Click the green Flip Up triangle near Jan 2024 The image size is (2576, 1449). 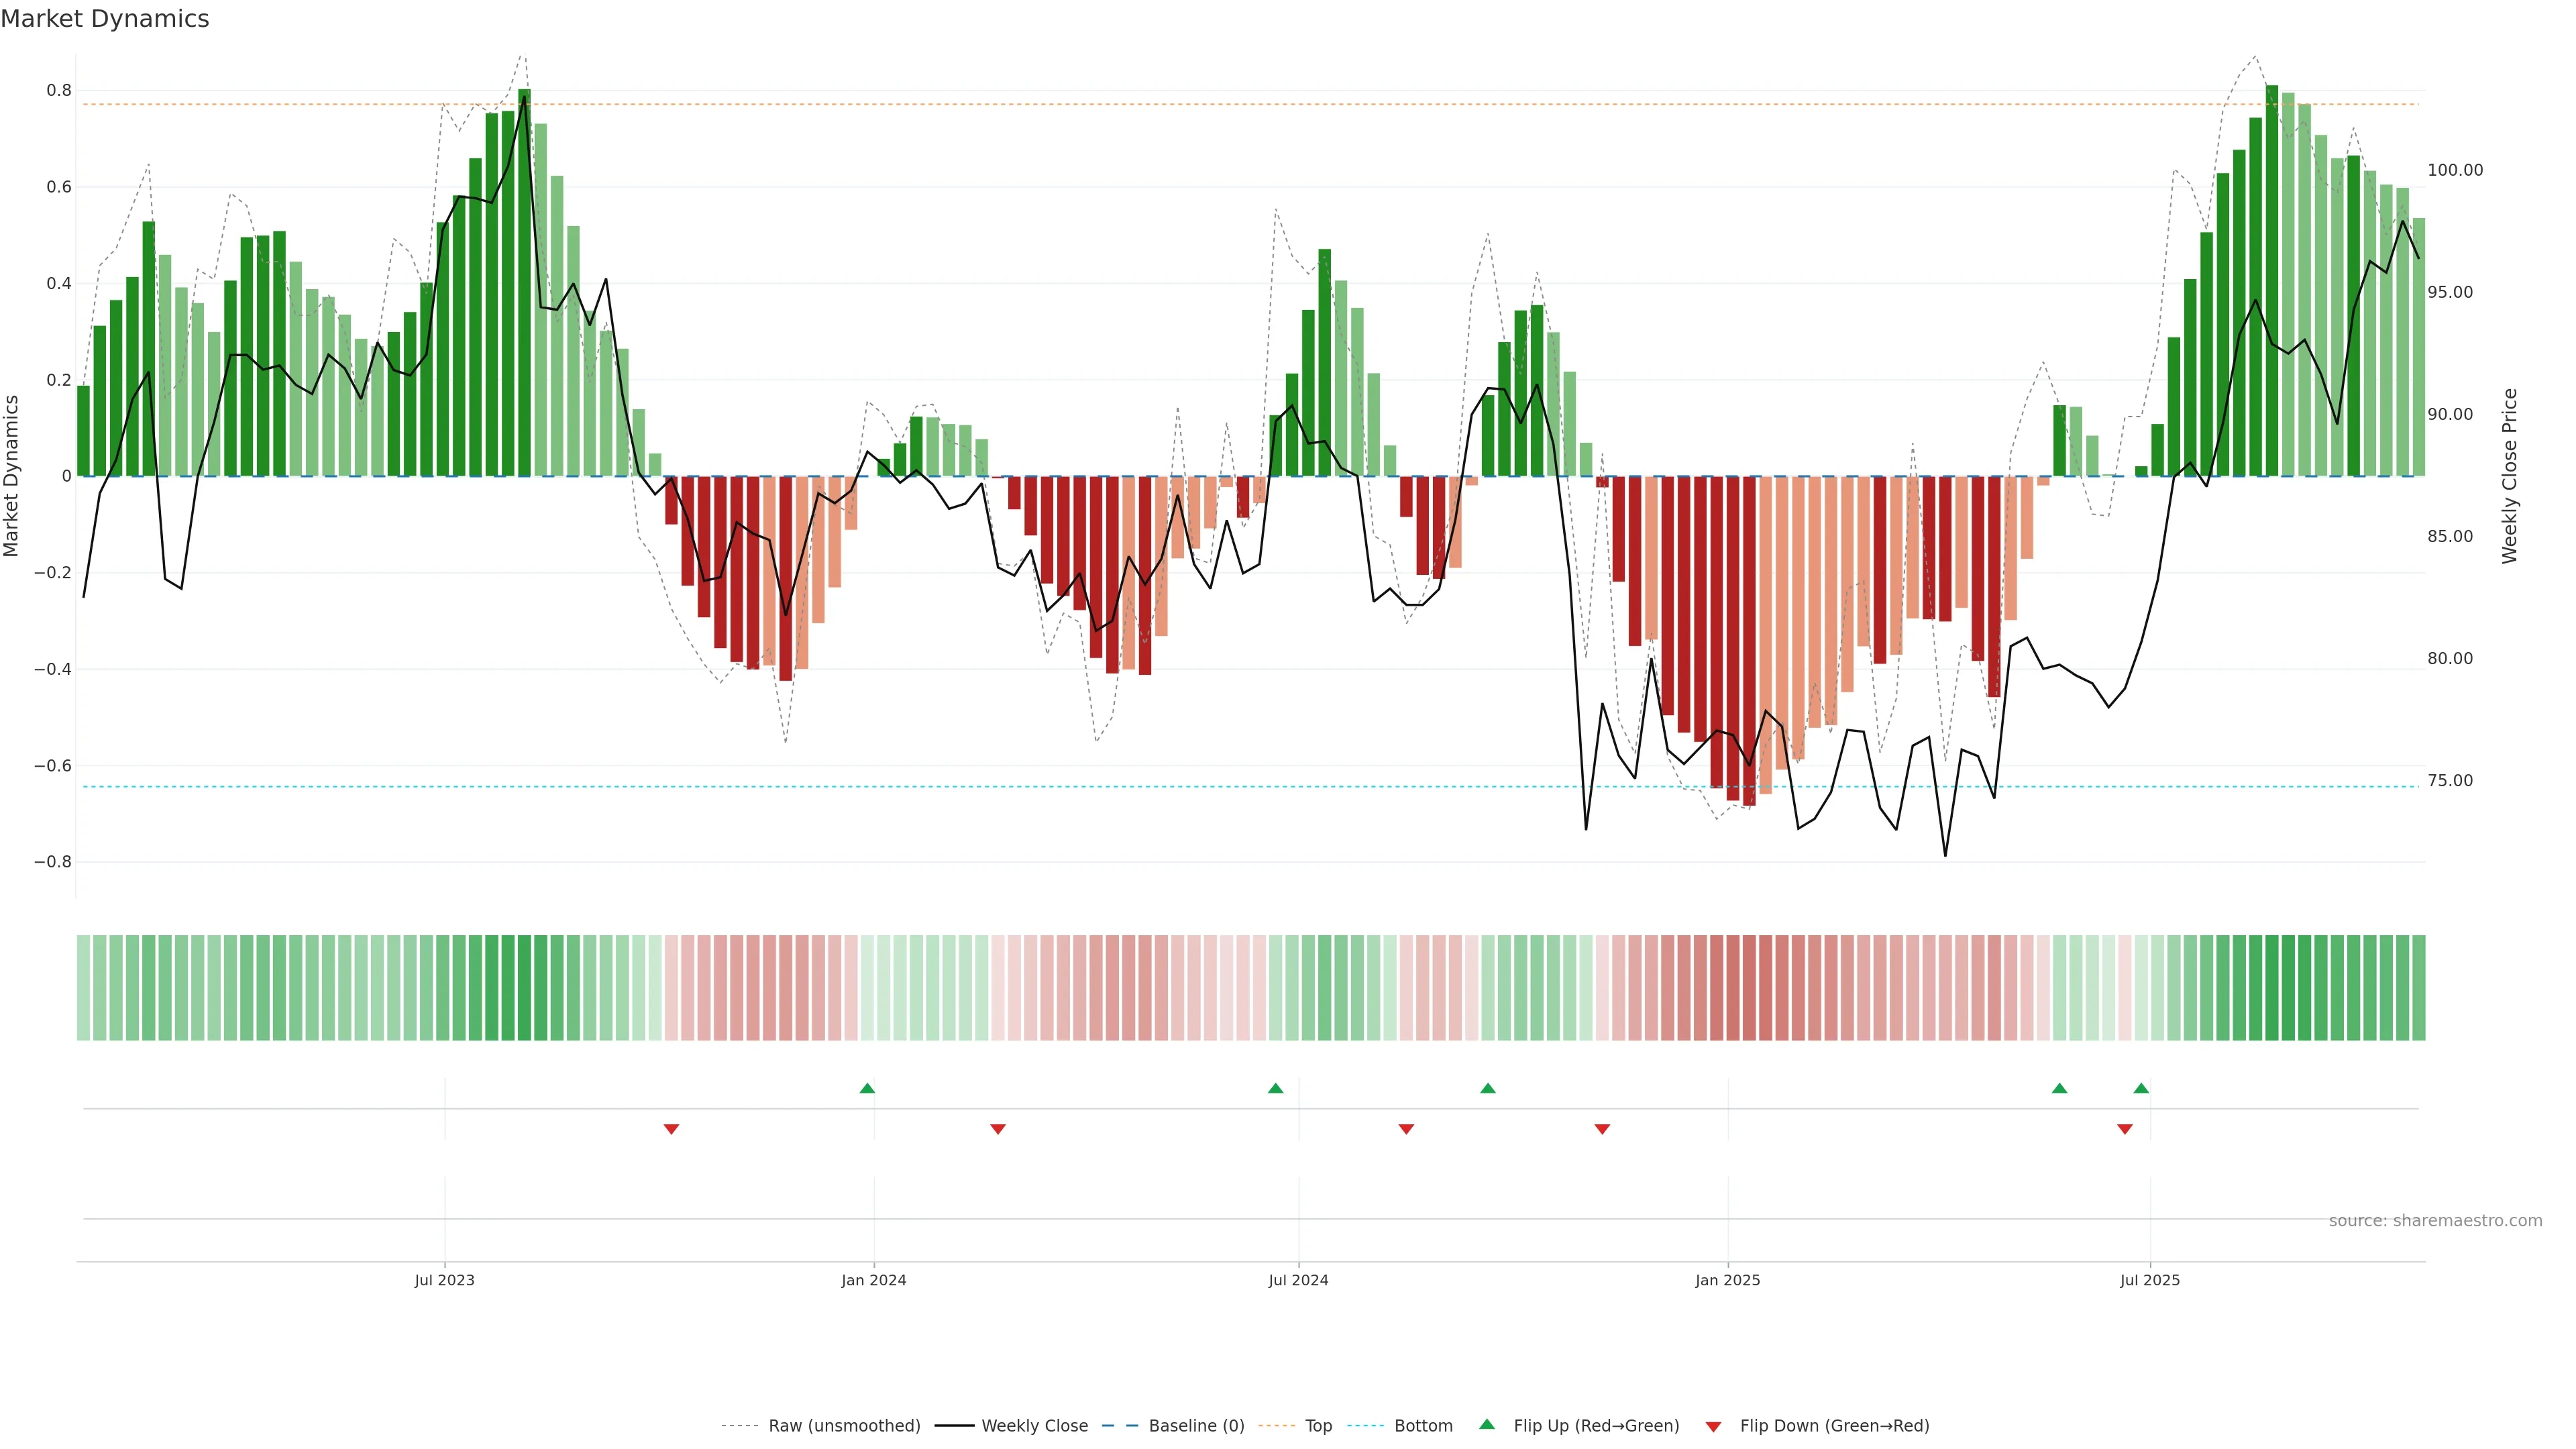[x=867, y=1088]
